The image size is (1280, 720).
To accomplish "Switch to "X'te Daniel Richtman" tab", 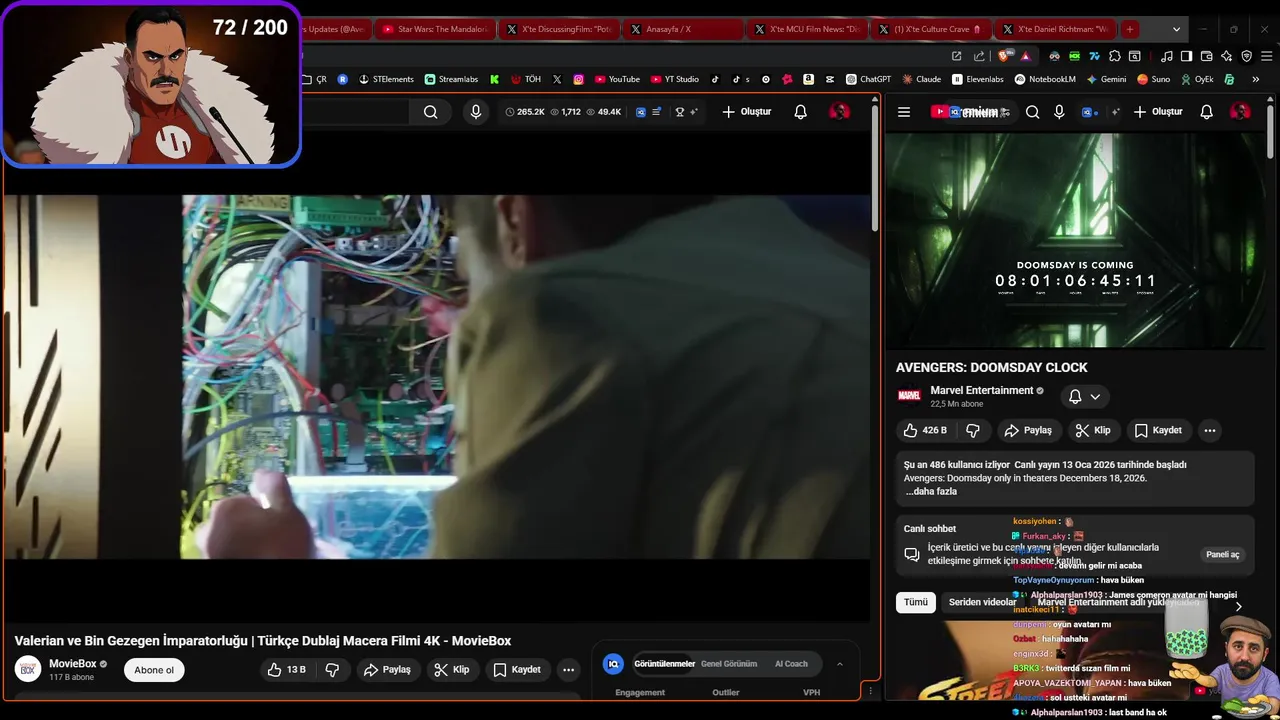I will 1054,29.
